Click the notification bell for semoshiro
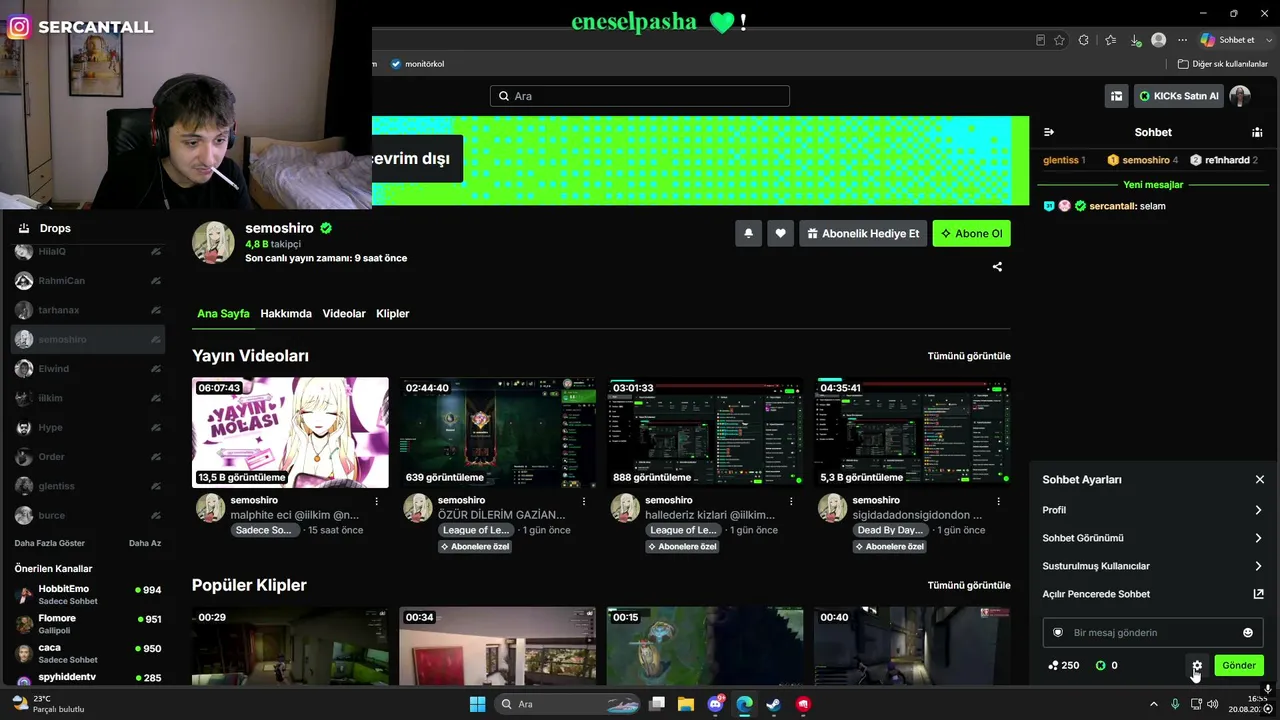Viewport: 1280px width, 720px height. pyautogui.click(x=748, y=233)
